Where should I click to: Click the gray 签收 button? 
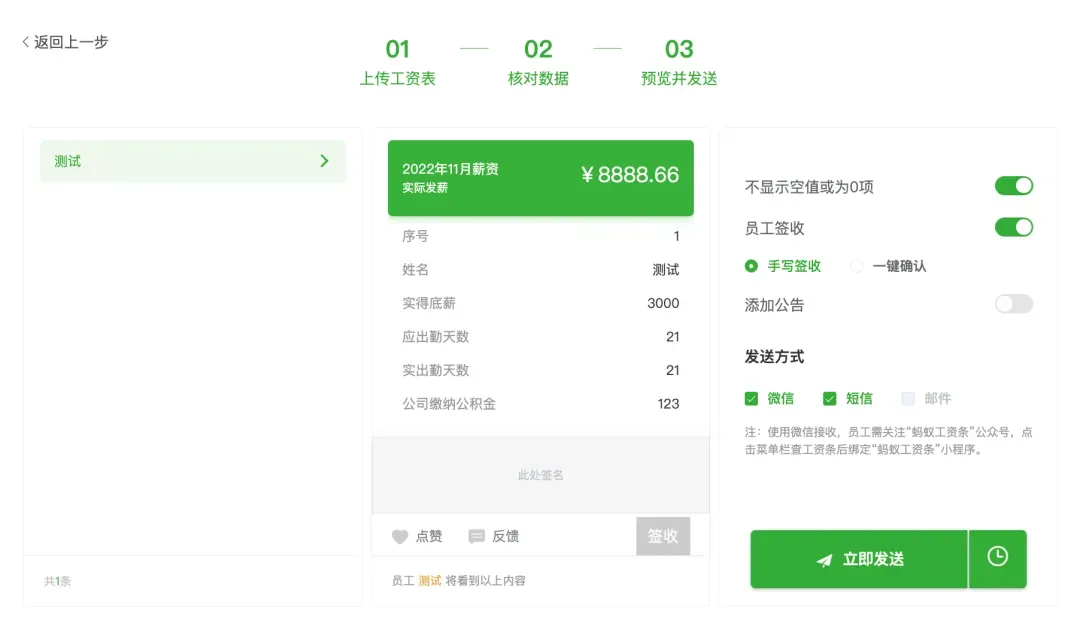tap(663, 536)
